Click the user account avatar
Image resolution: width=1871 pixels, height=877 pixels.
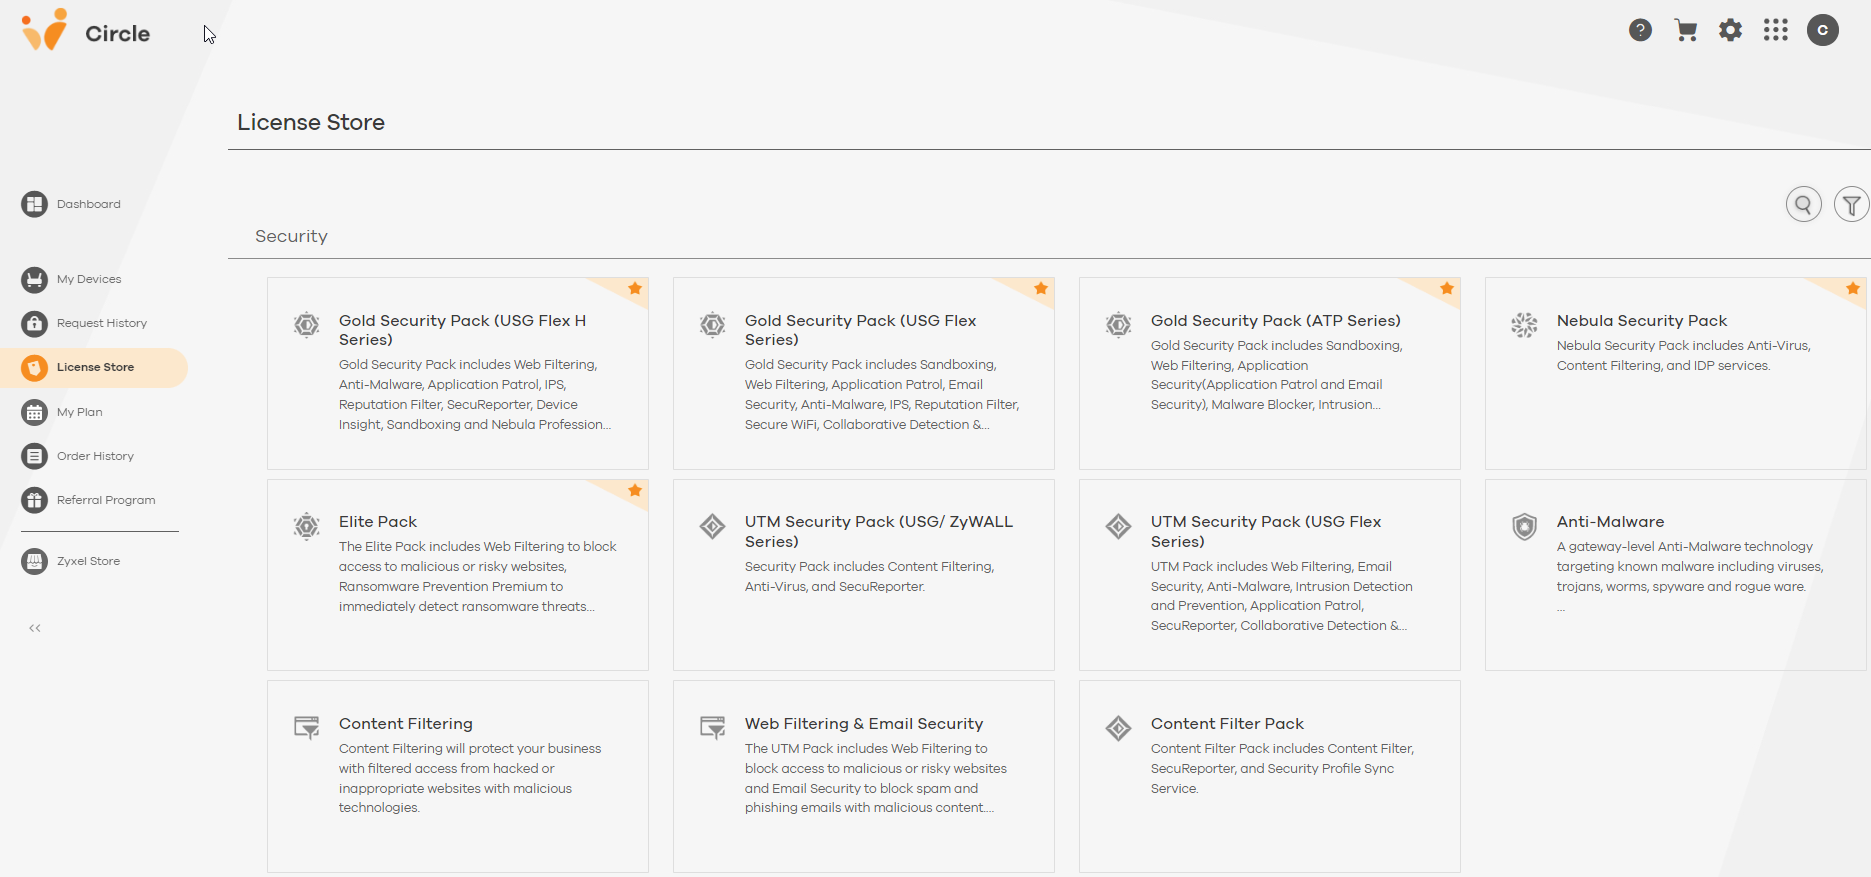[1822, 30]
